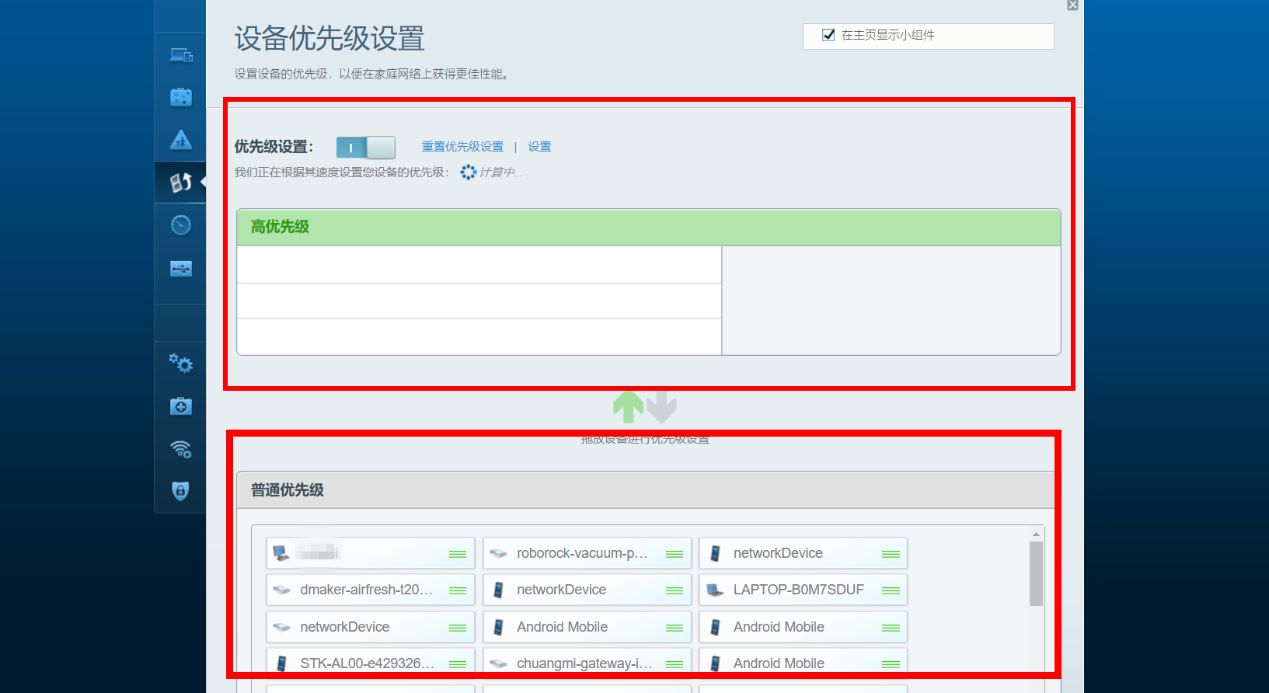
Task: Open the Wireless settings Wi-Fi icon
Action: pyautogui.click(x=181, y=449)
